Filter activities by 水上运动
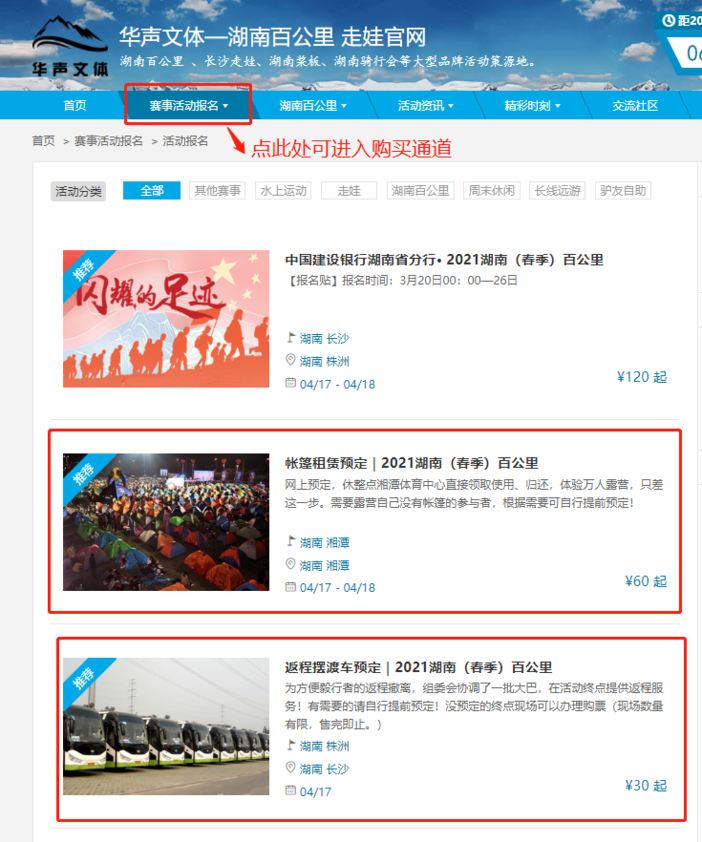Screen dimensions: 702x842 (281, 191)
